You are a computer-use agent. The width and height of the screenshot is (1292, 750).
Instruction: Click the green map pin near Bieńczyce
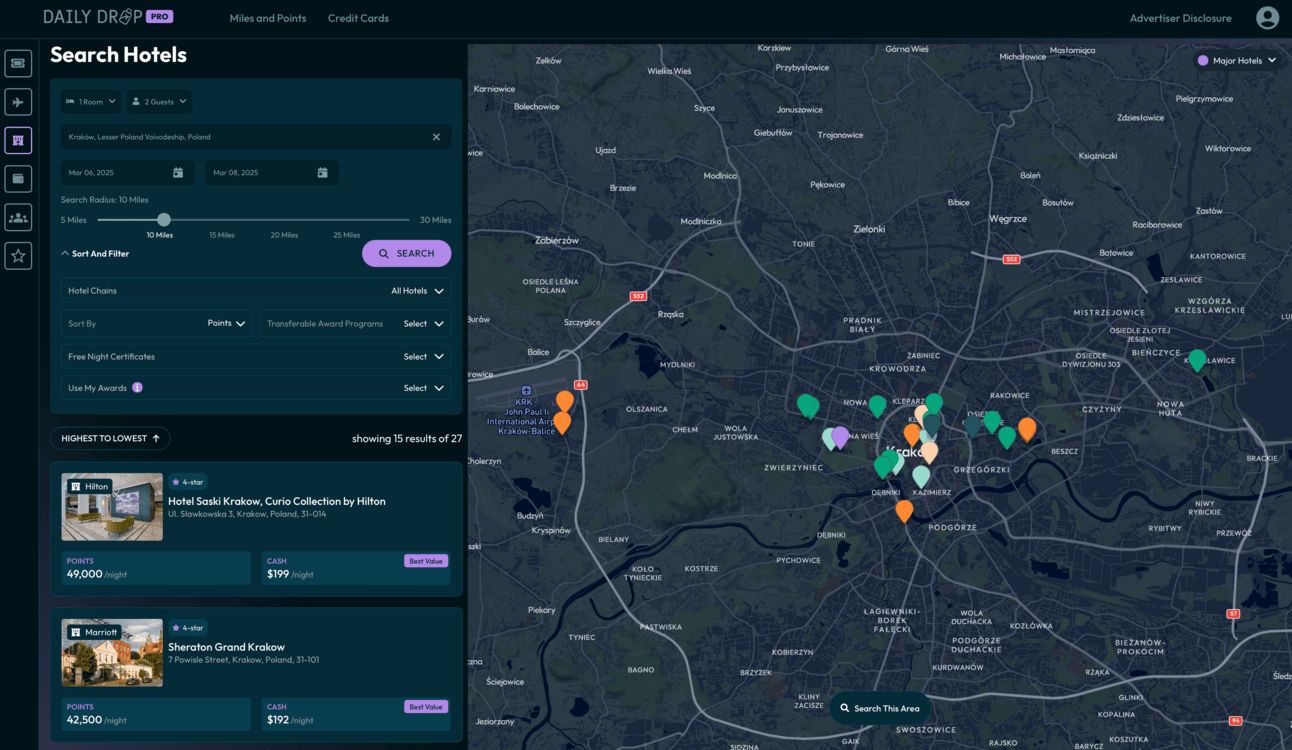pyautogui.click(x=1197, y=360)
